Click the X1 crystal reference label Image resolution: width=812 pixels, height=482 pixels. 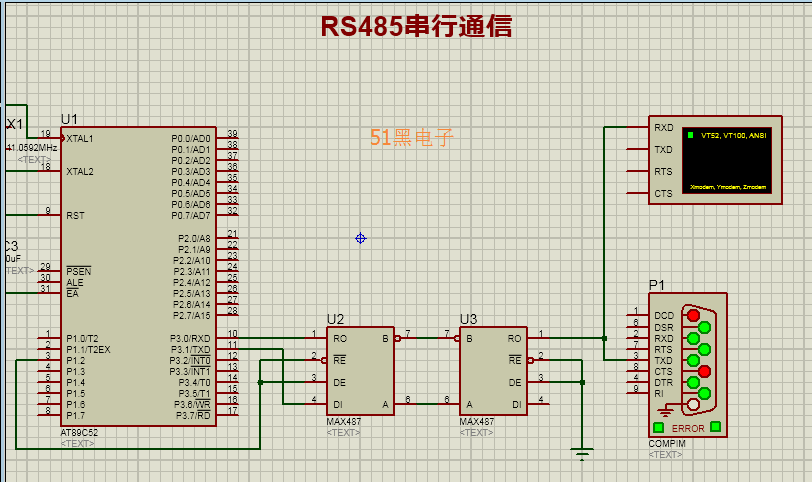coord(14,124)
